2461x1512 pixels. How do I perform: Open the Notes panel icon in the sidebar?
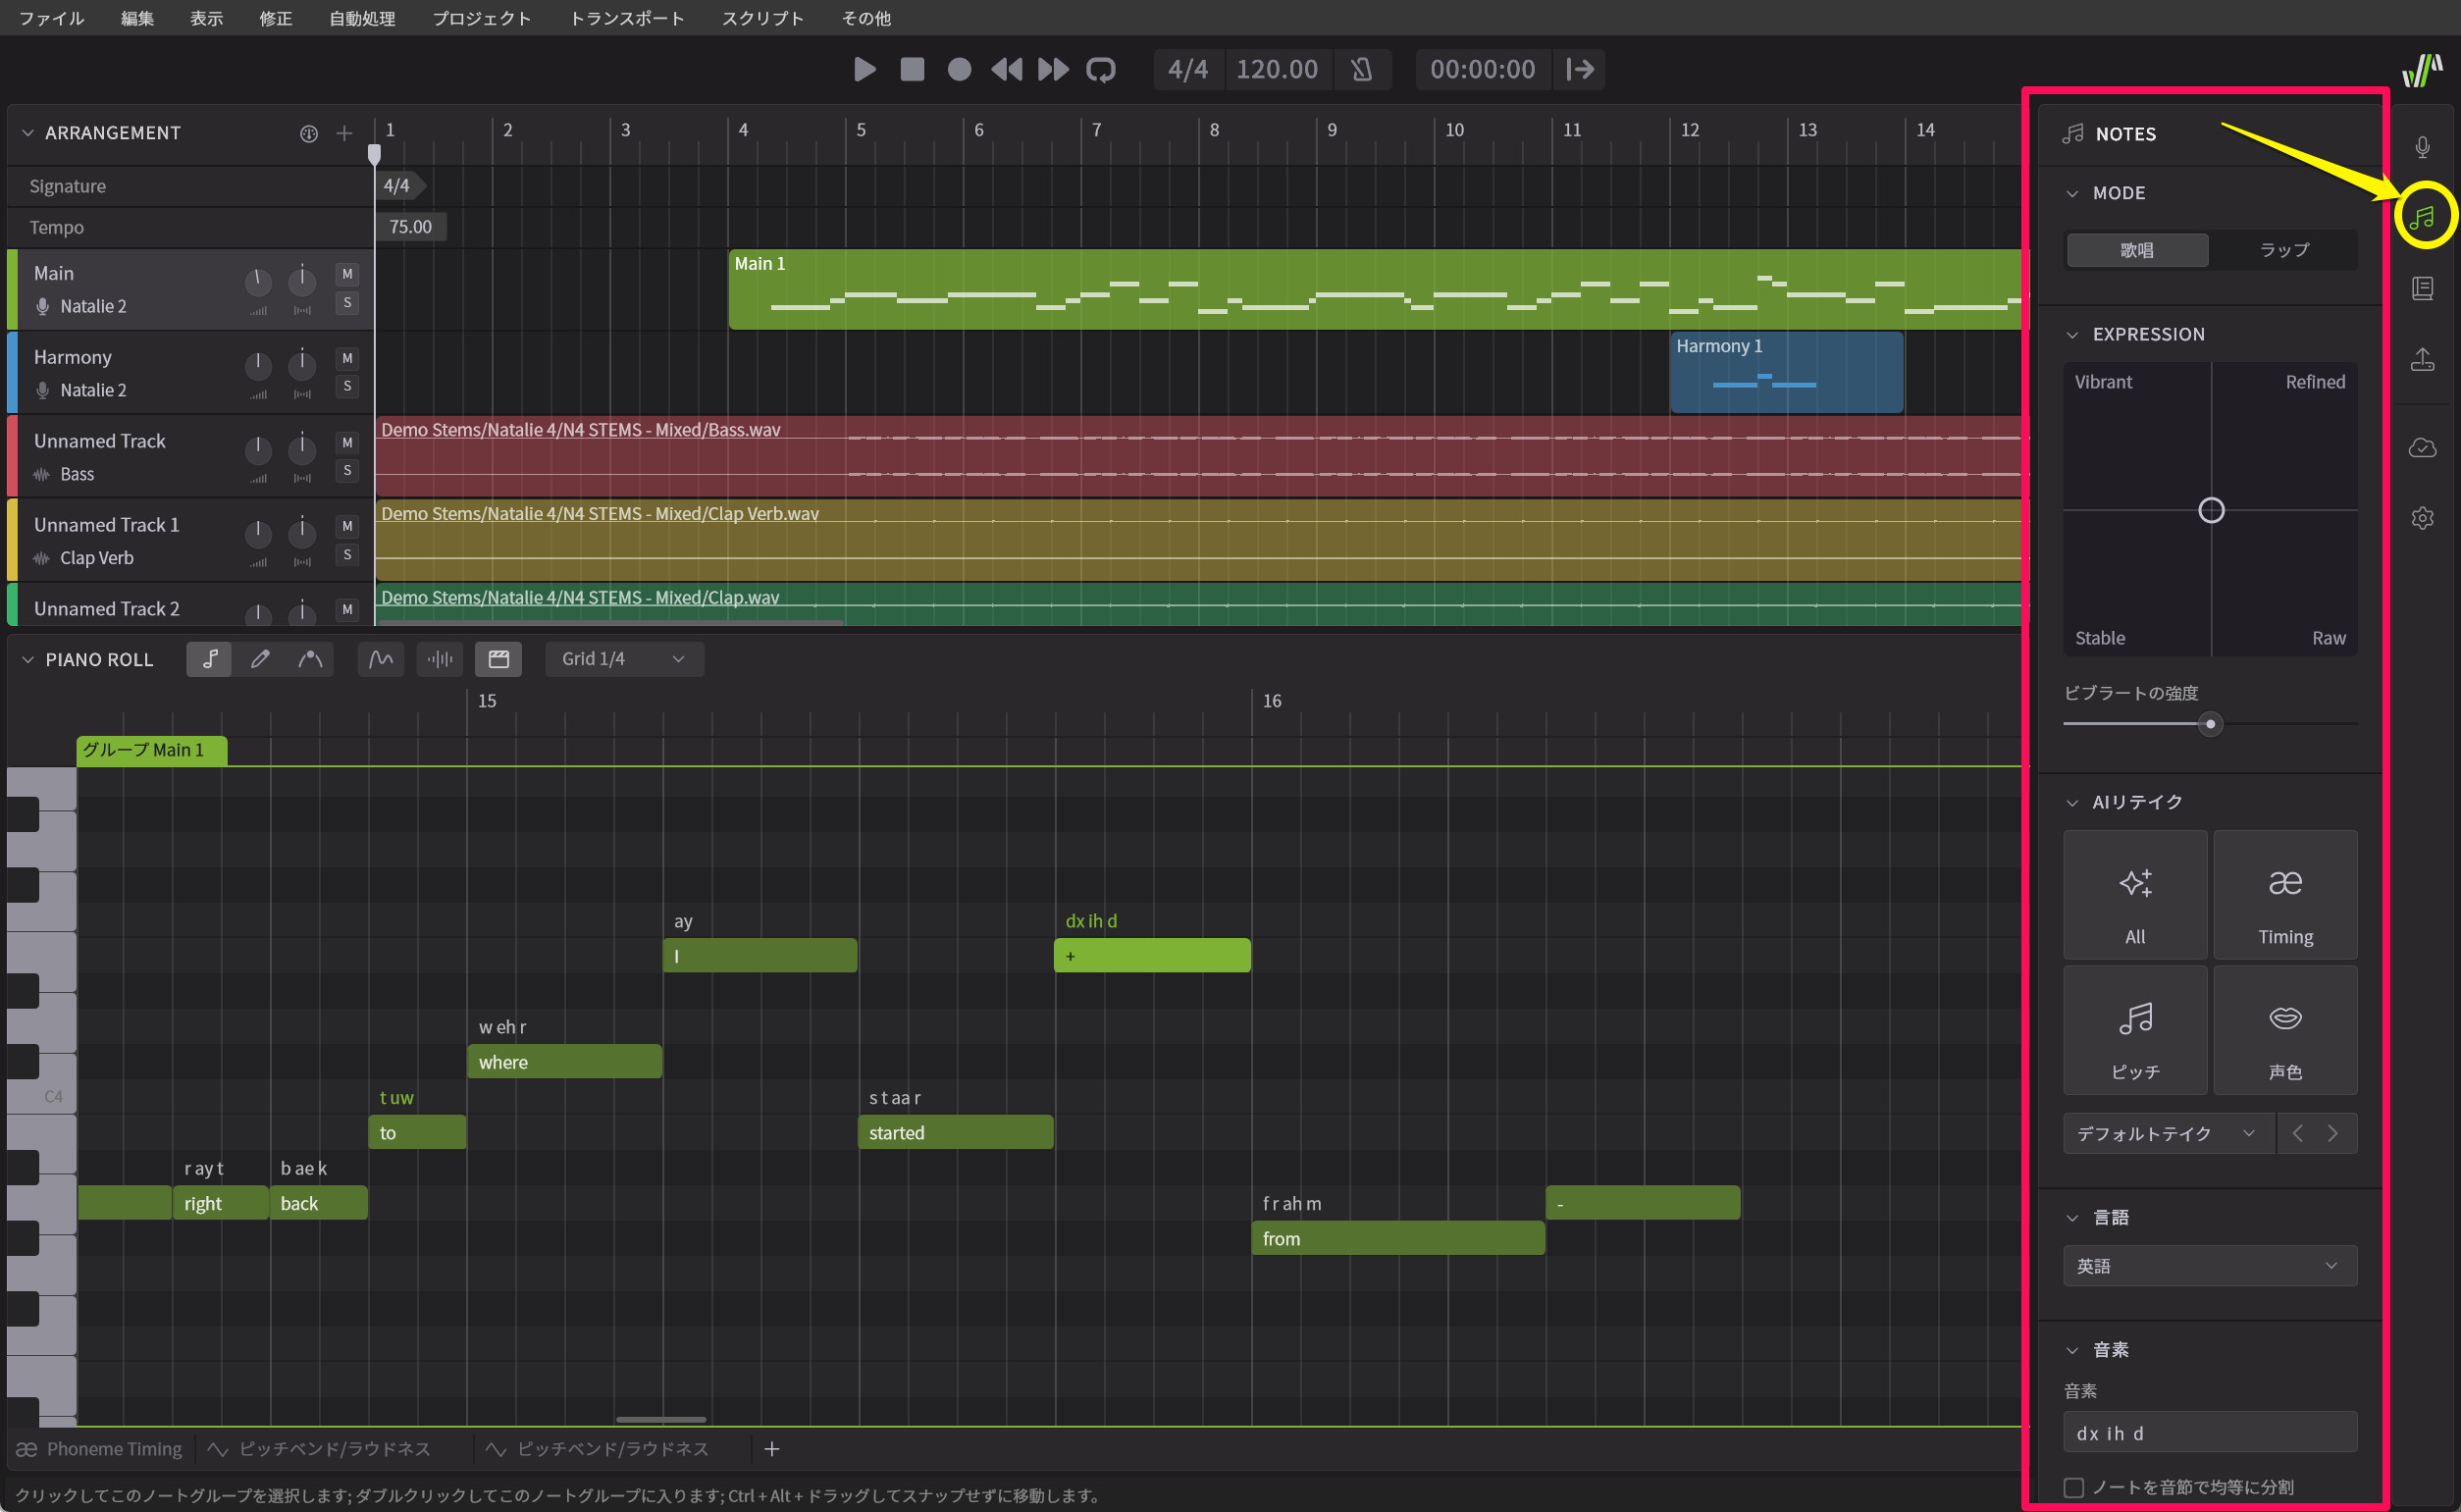click(x=2422, y=217)
